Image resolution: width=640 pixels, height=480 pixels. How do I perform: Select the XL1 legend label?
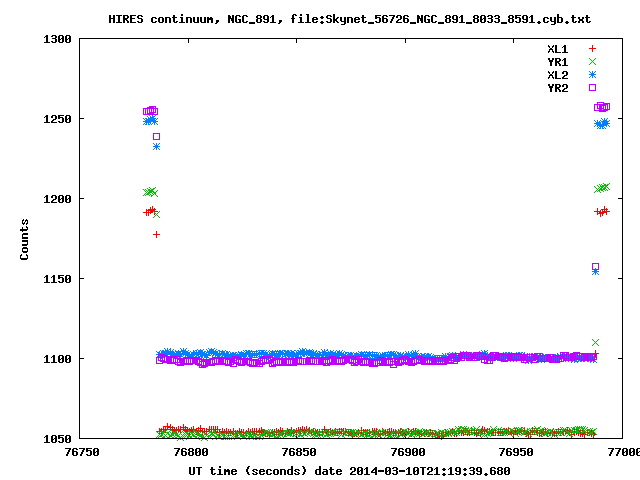[558, 49]
